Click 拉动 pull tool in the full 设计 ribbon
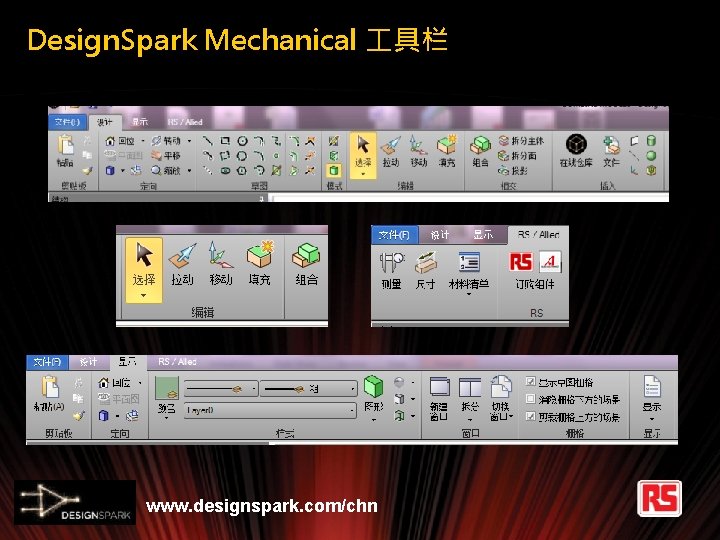The width and height of the screenshot is (720, 540). 391,152
